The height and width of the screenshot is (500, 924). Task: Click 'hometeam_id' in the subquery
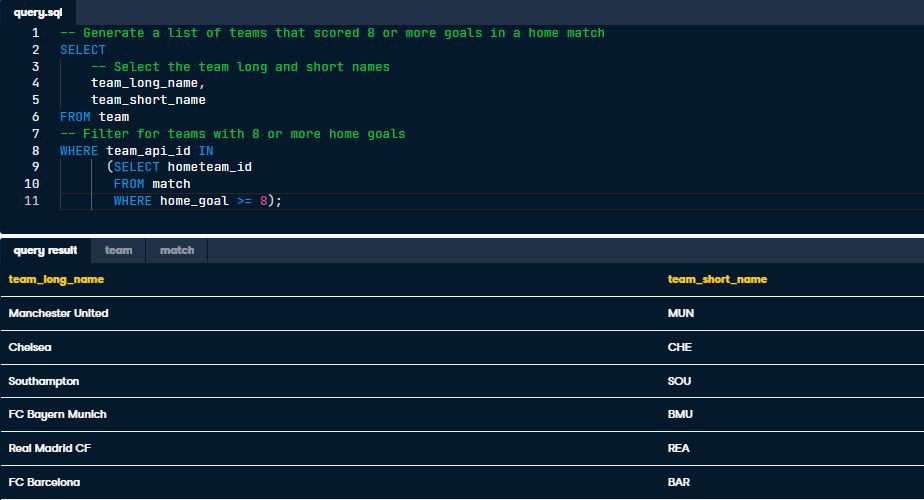(x=210, y=167)
